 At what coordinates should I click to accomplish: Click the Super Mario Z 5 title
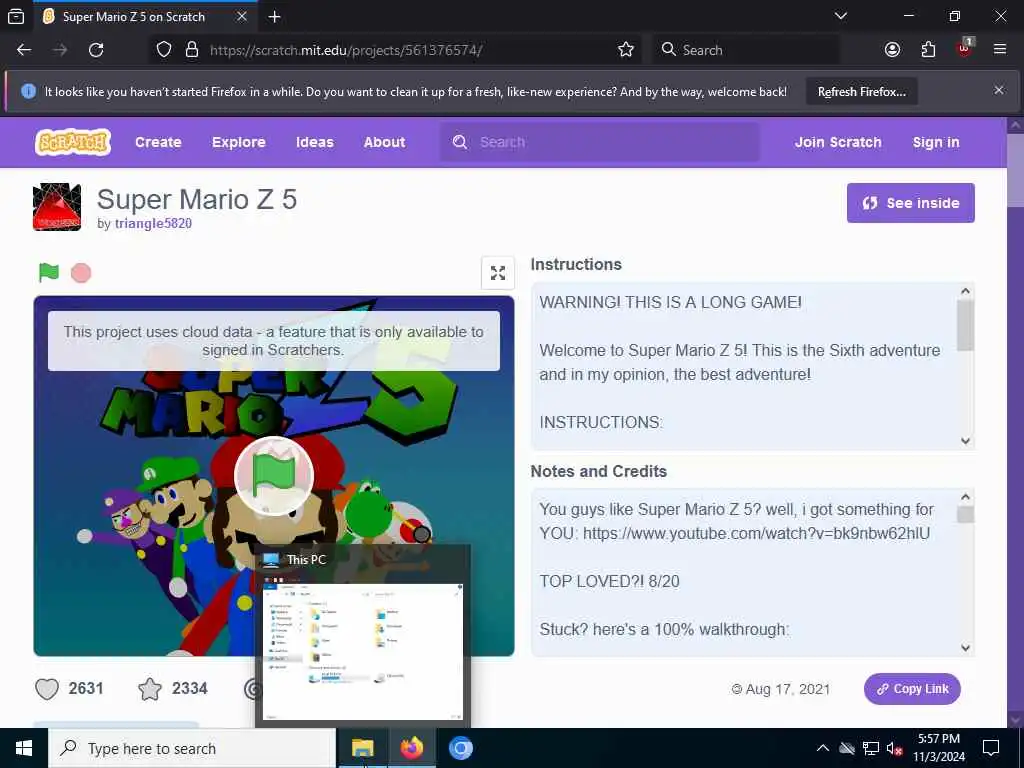(197, 199)
